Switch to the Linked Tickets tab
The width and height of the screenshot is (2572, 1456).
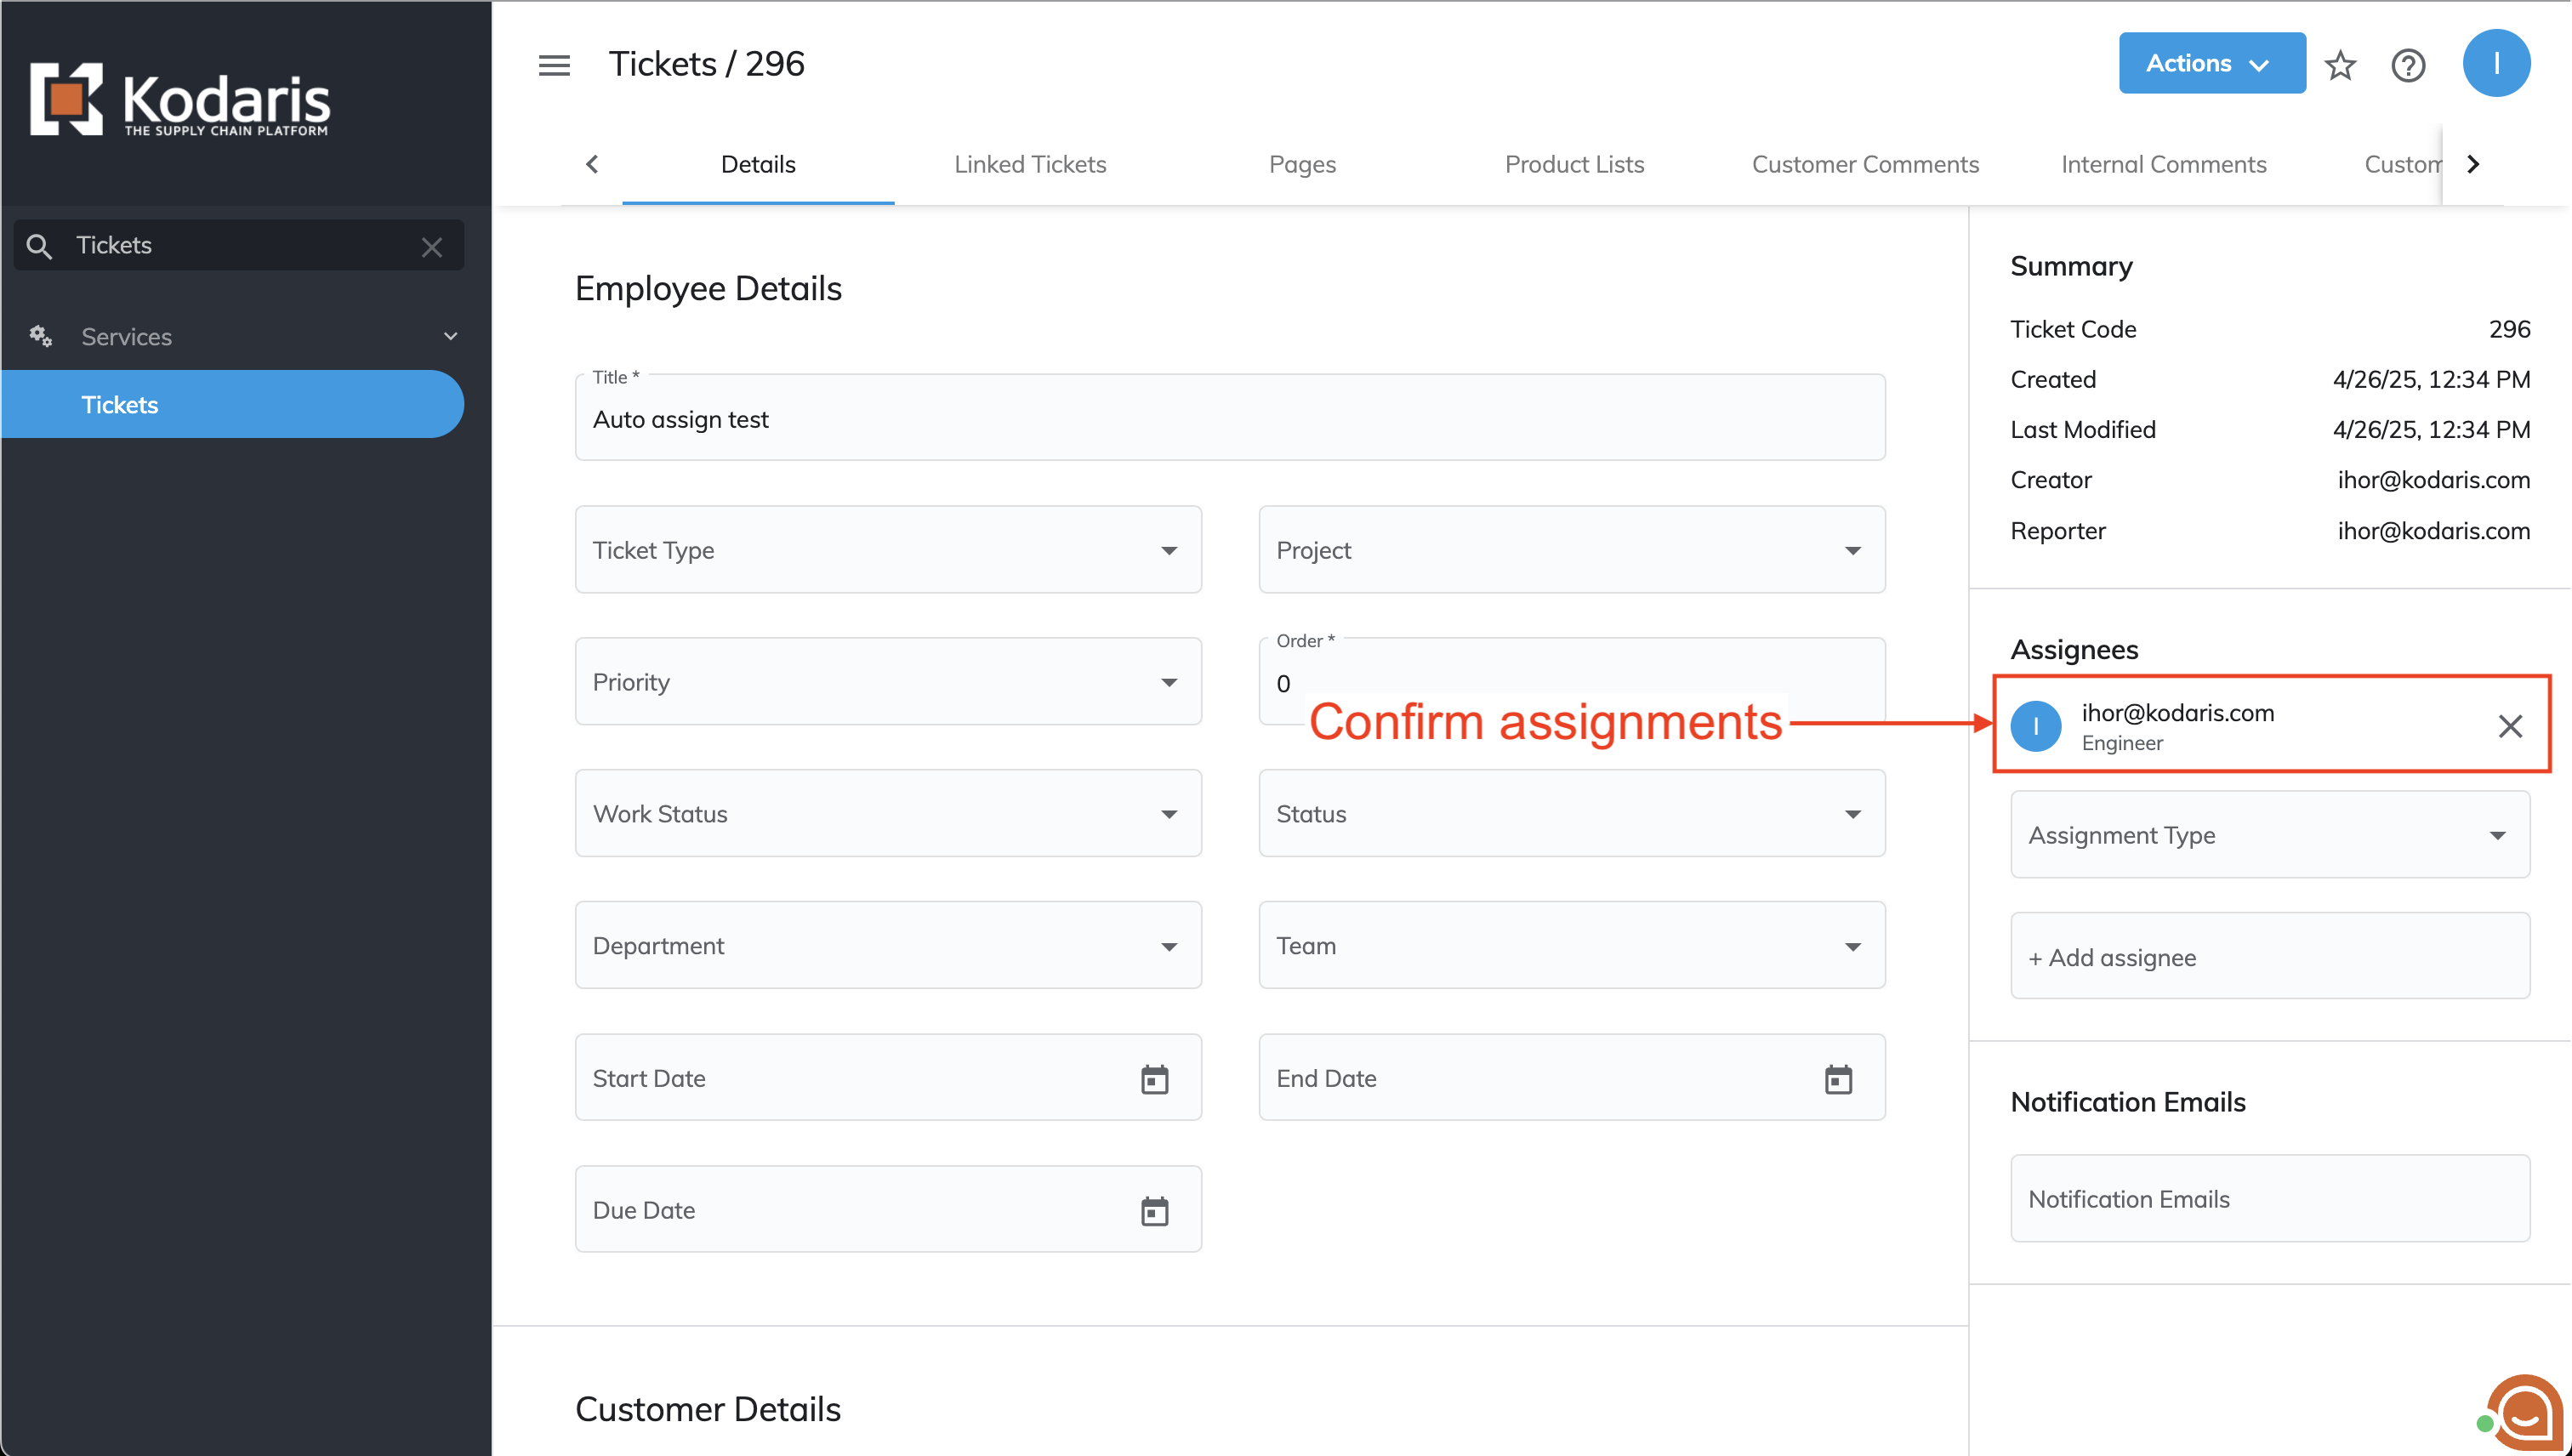(x=1029, y=165)
